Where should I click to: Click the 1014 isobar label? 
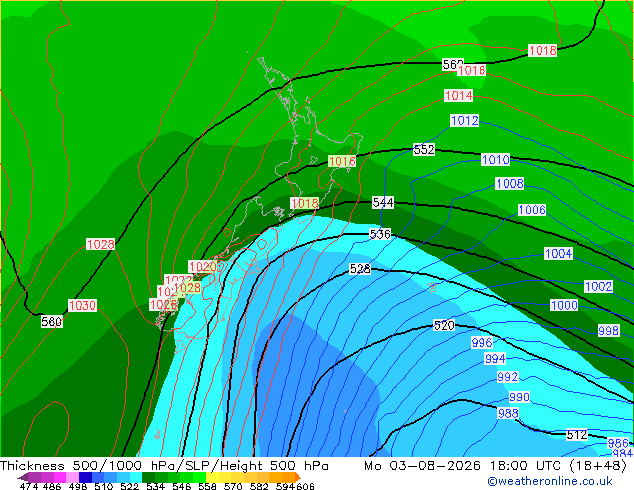(x=458, y=95)
